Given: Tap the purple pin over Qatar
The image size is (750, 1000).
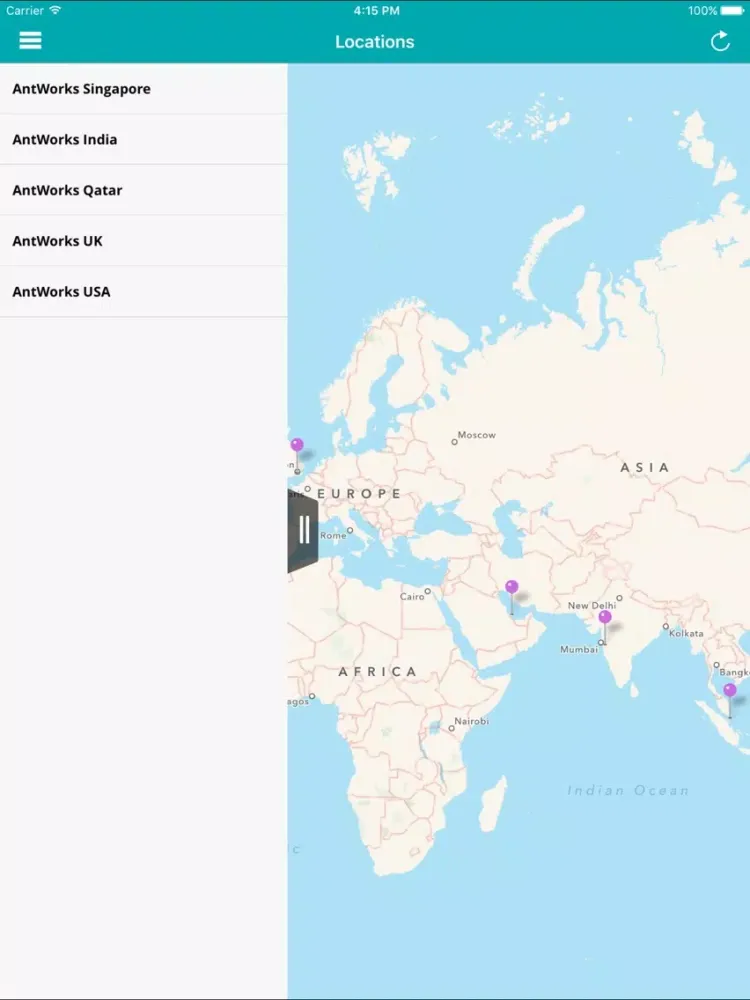Looking at the screenshot, I should (511, 587).
